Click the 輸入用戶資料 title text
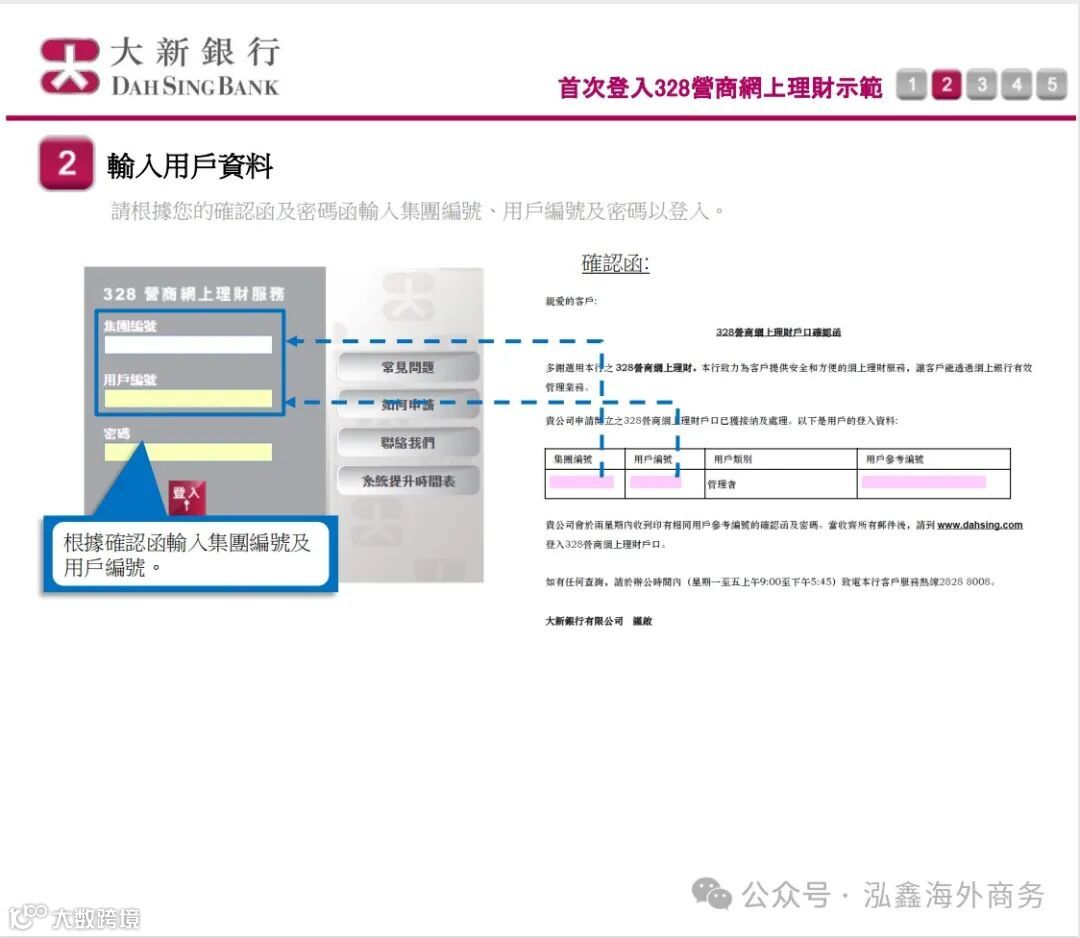This screenshot has width=1080, height=938. coord(189,166)
